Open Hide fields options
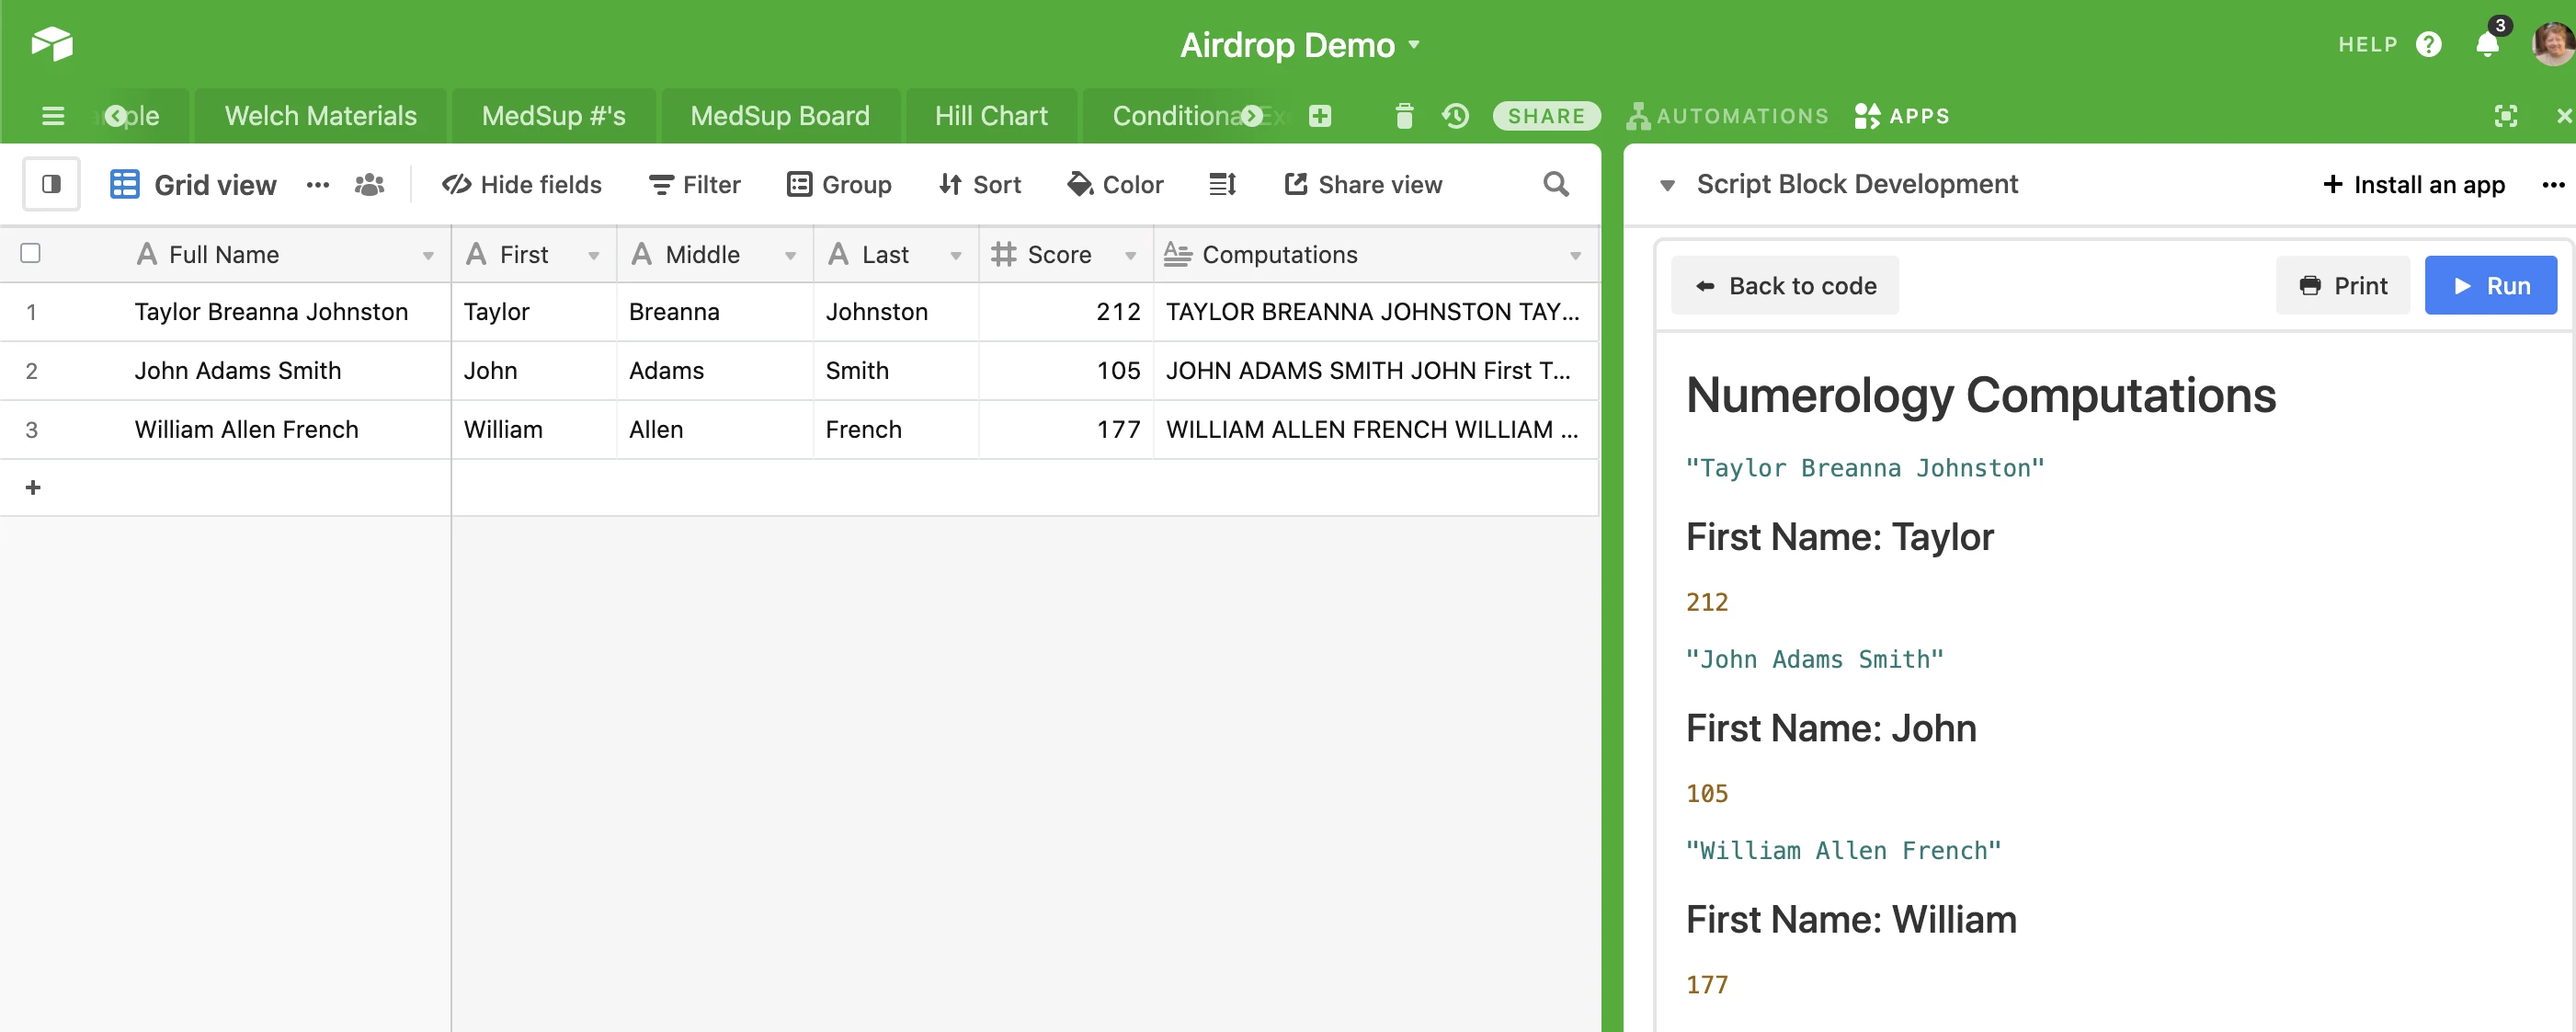The height and width of the screenshot is (1032, 2576). pos(522,184)
